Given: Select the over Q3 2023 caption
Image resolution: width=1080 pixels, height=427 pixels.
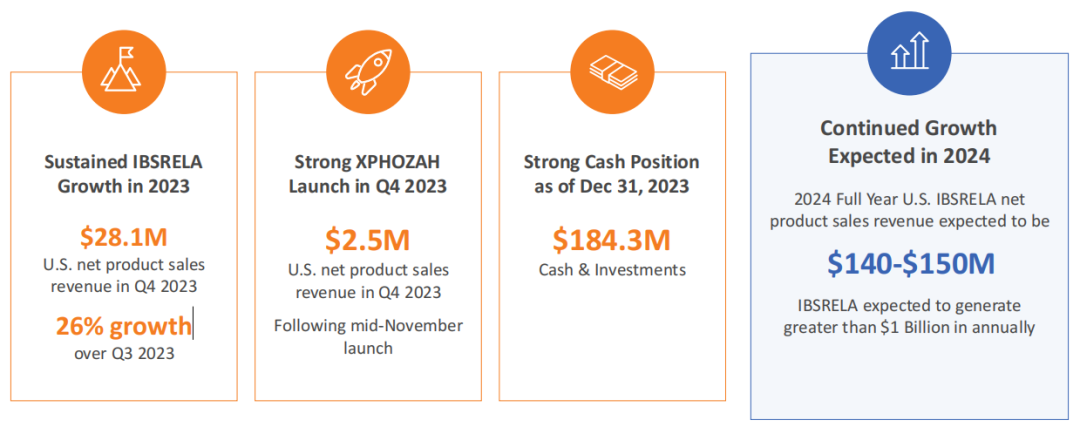Looking at the screenshot, I should tap(124, 354).
